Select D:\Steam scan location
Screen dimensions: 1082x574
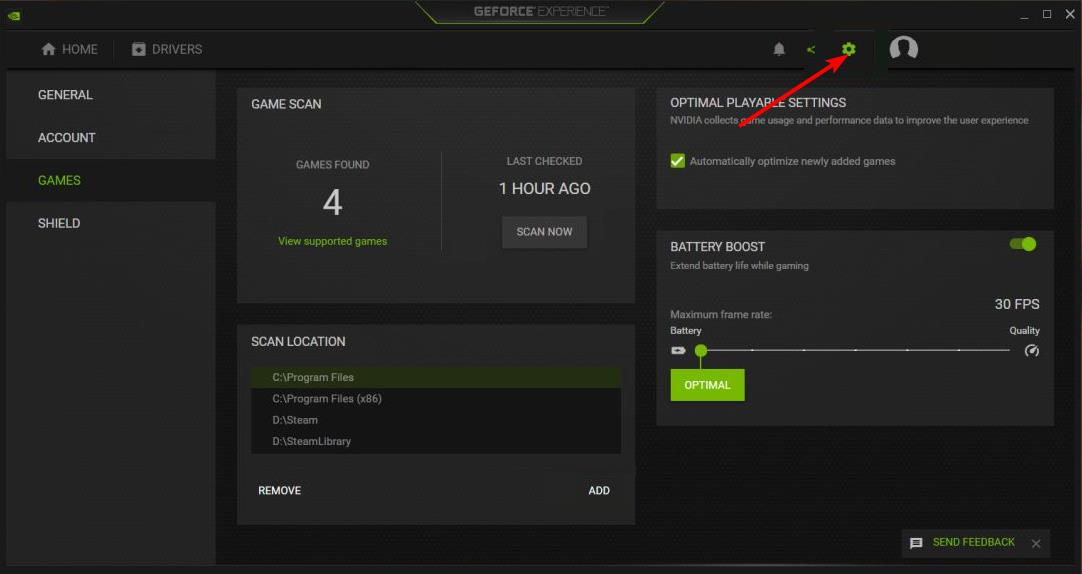pos(436,419)
